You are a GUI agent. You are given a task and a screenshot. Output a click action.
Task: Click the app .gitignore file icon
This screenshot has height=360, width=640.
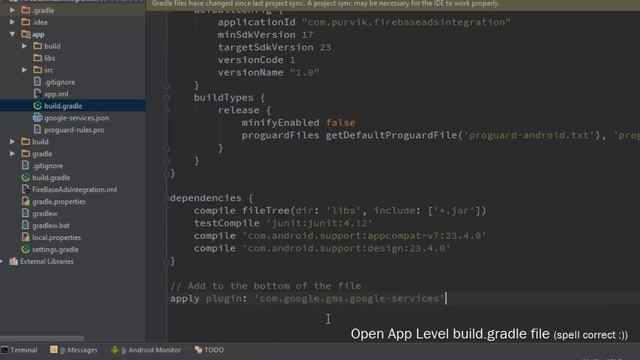tap(38, 82)
